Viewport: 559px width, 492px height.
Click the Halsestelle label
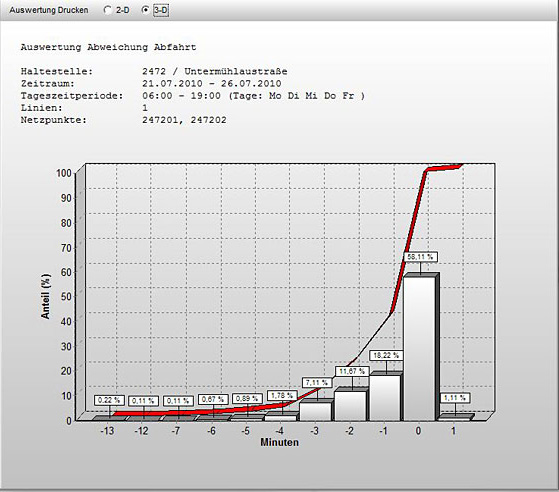coord(57,71)
